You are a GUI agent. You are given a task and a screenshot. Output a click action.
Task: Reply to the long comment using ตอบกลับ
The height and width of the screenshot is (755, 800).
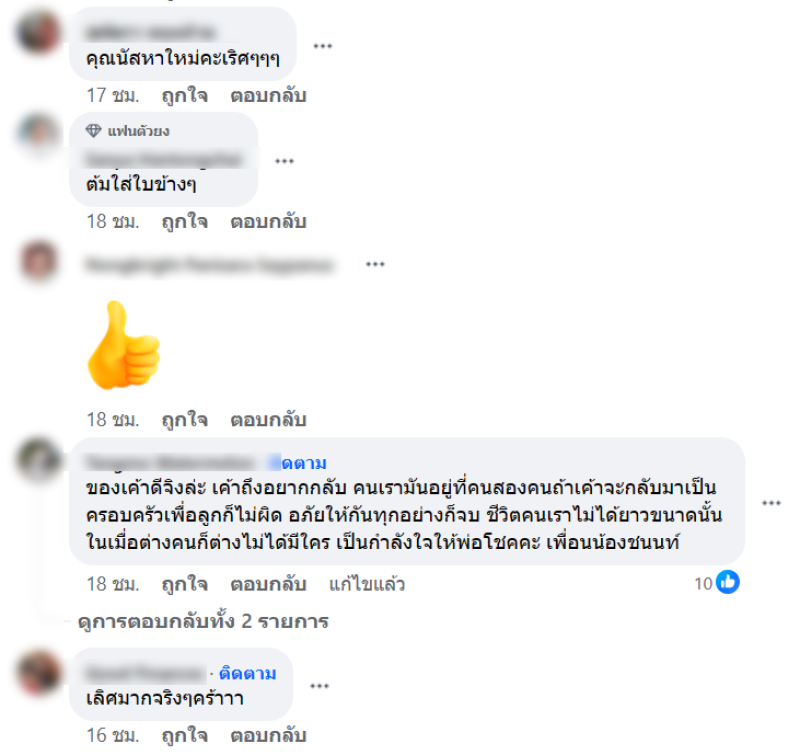(x=268, y=584)
